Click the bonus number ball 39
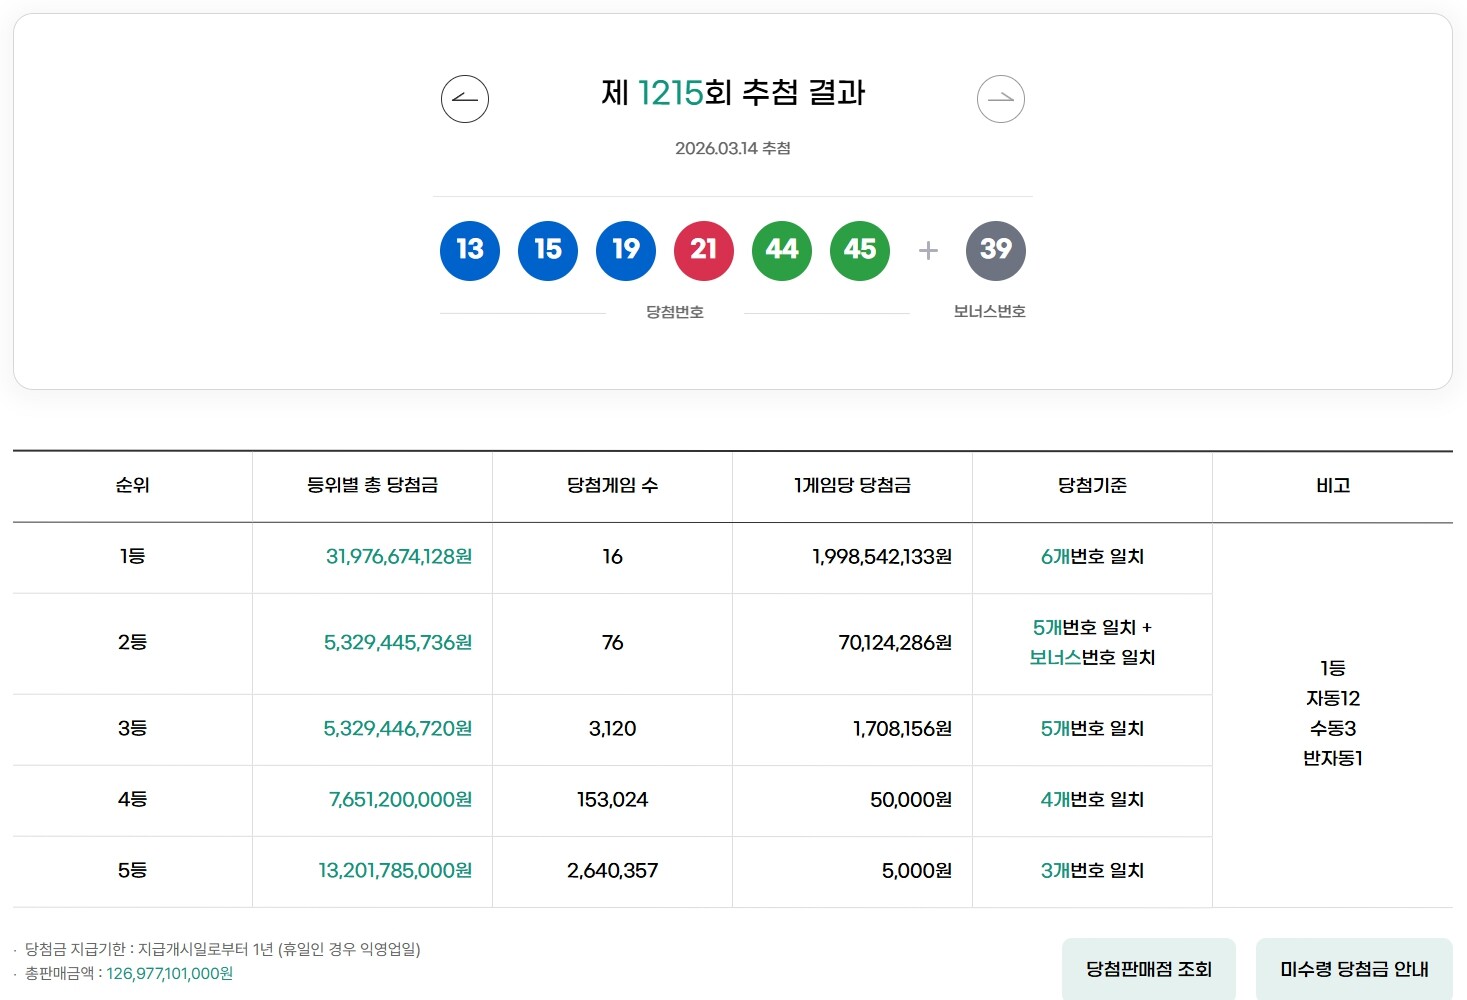The image size is (1467, 1000). 995,251
